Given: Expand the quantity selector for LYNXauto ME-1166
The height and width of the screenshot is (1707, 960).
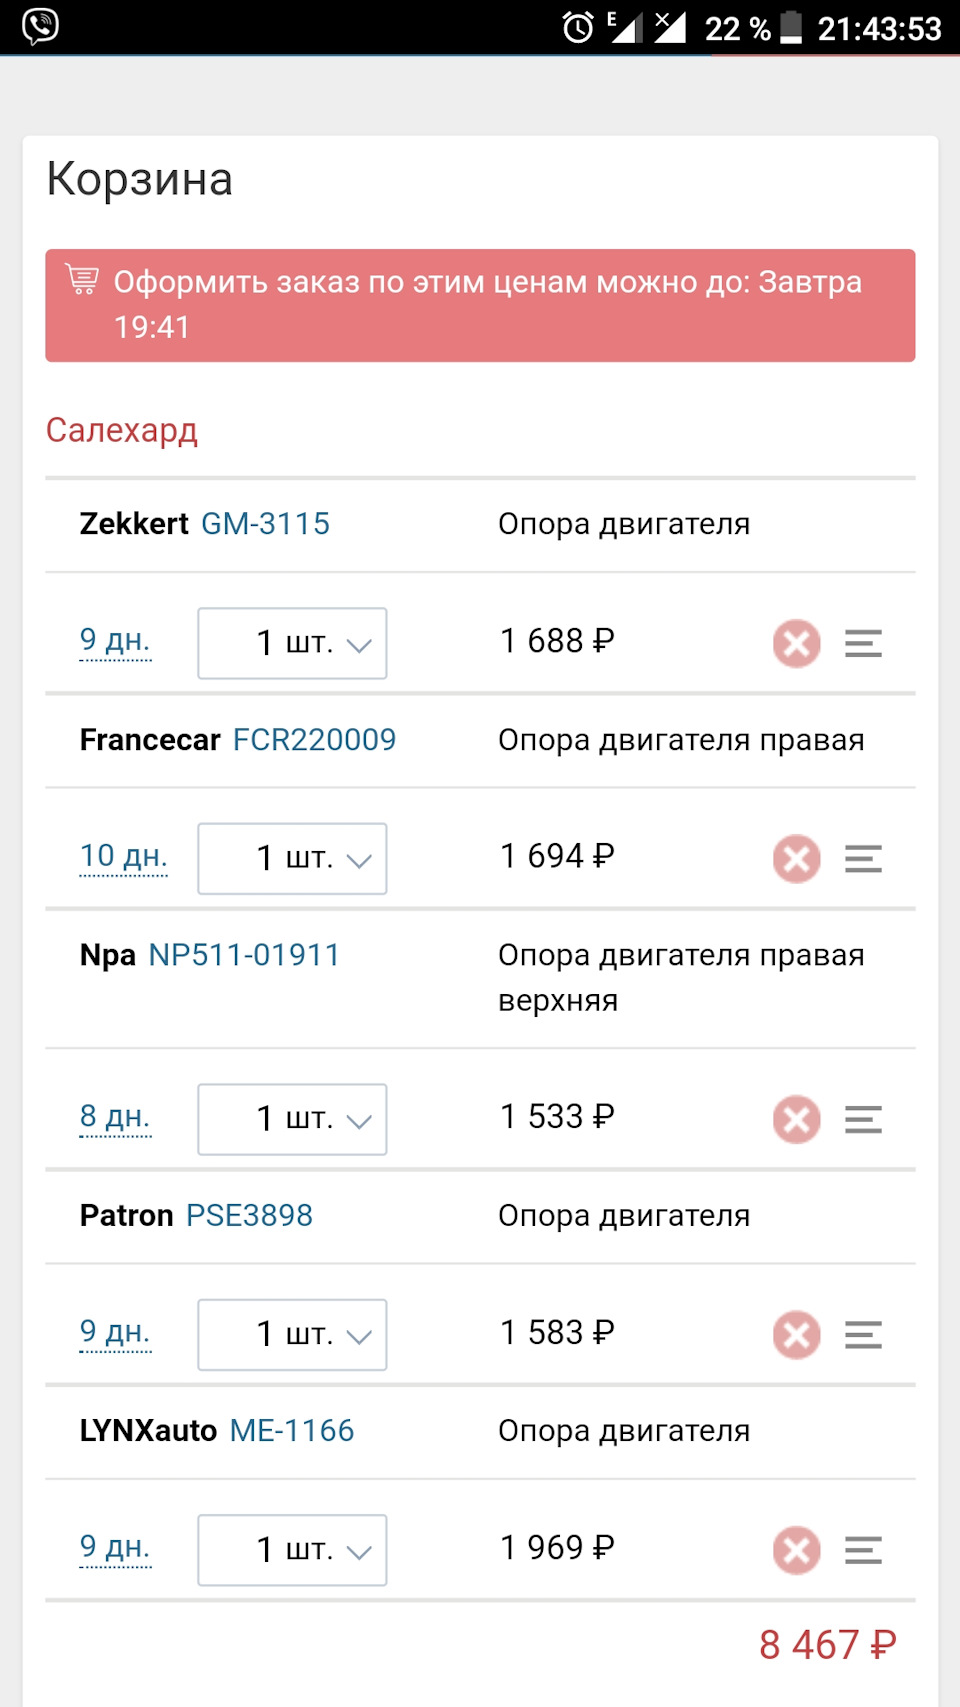Looking at the screenshot, I should pyautogui.click(x=292, y=1550).
